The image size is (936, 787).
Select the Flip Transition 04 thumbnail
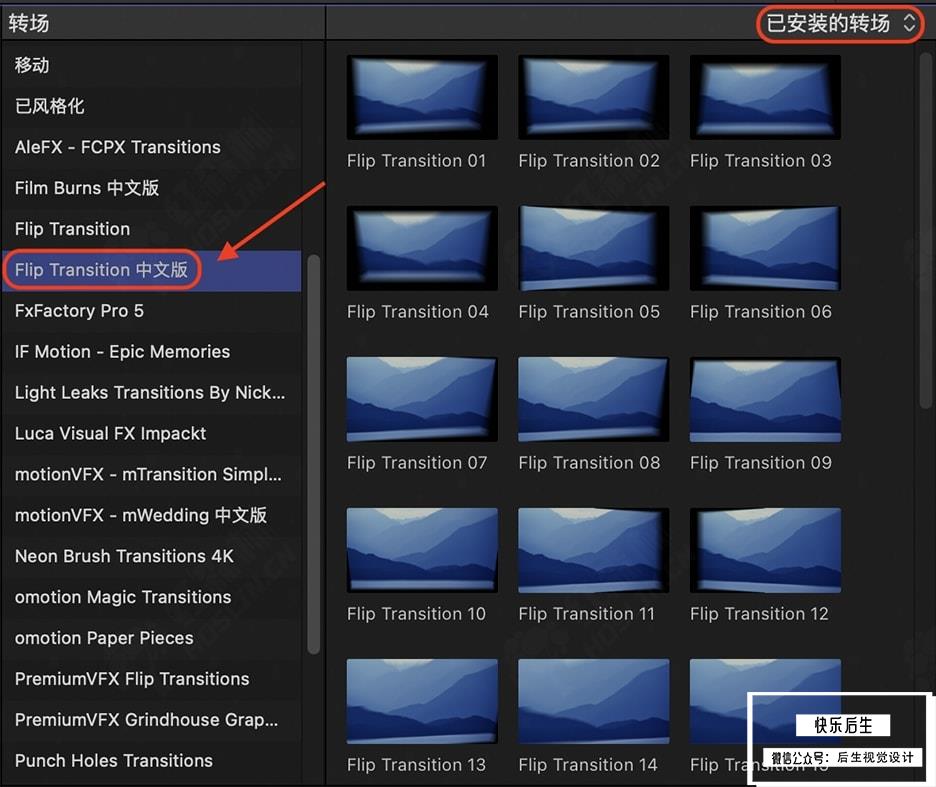click(x=422, y=248)
